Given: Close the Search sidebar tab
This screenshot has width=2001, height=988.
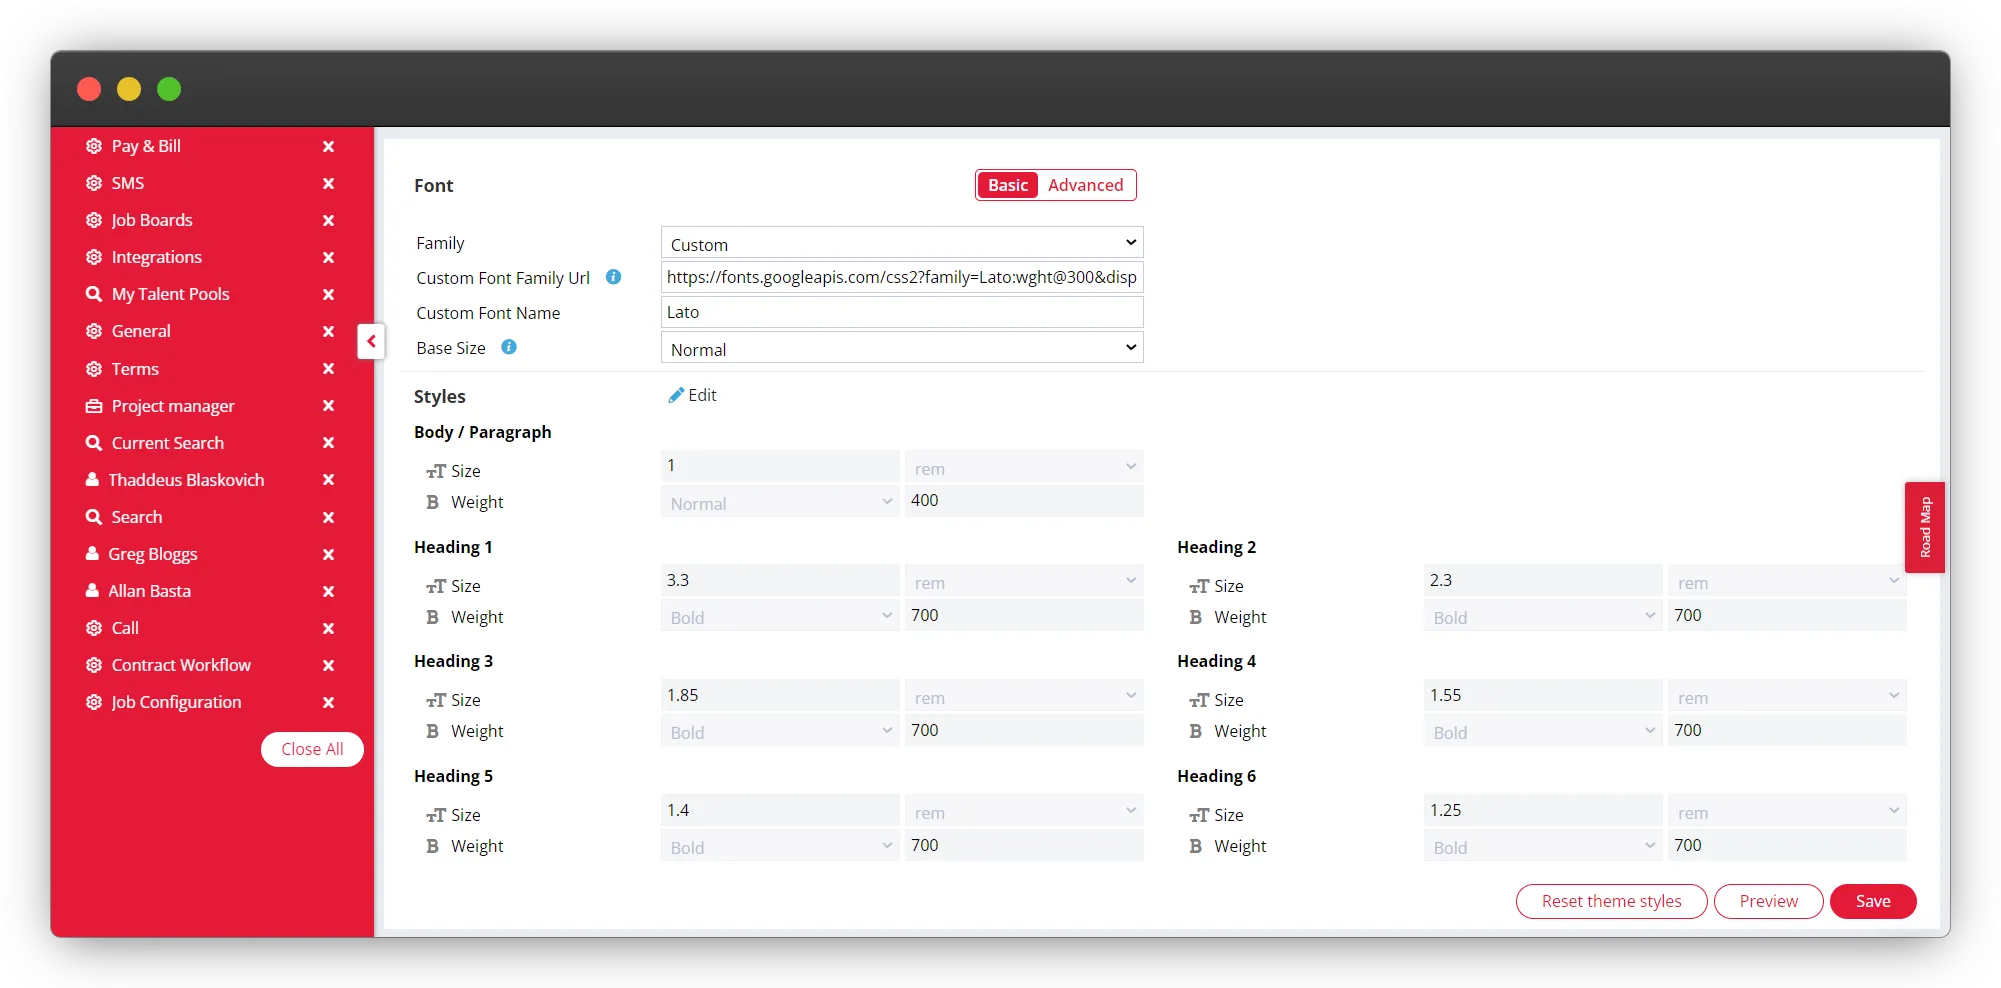Looking at the screenshot, I should (x=328, y=517).
